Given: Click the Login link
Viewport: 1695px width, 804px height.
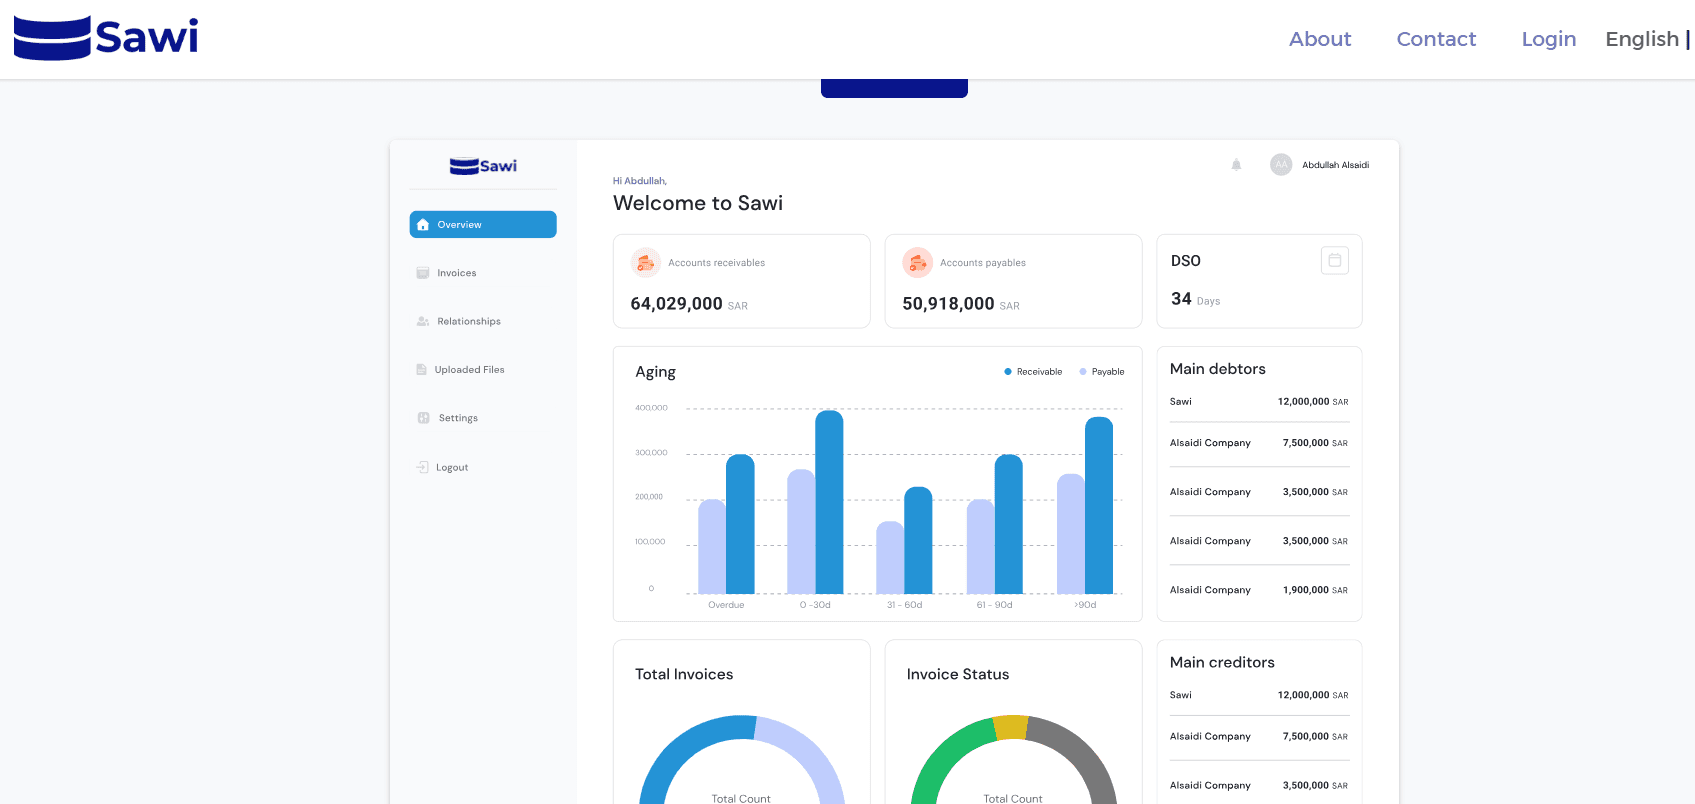Looking at the screenshot, I should pos(1548,39).
